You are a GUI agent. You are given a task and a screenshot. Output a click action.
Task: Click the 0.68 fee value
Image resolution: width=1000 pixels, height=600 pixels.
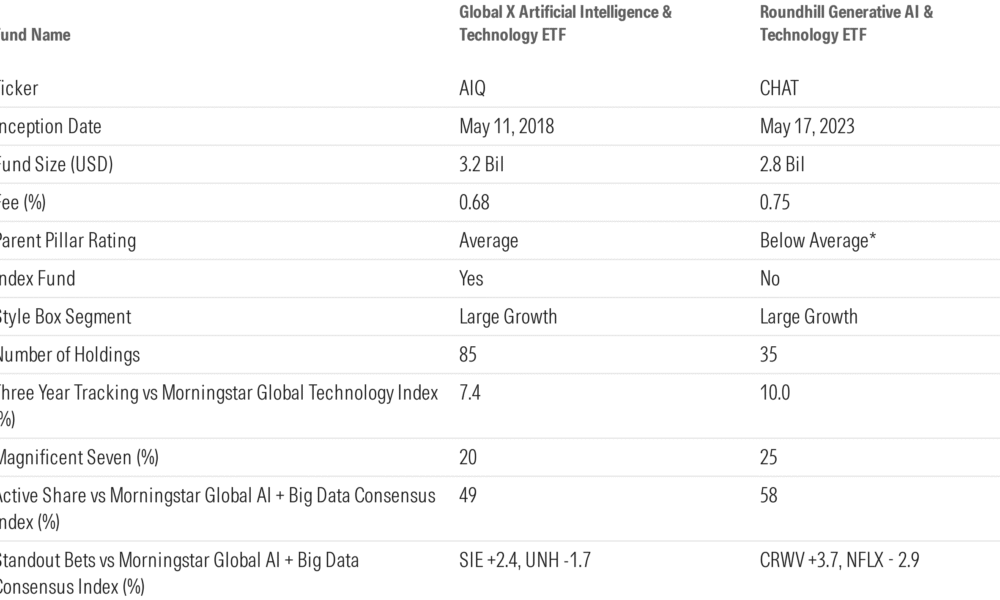point(474,203)
